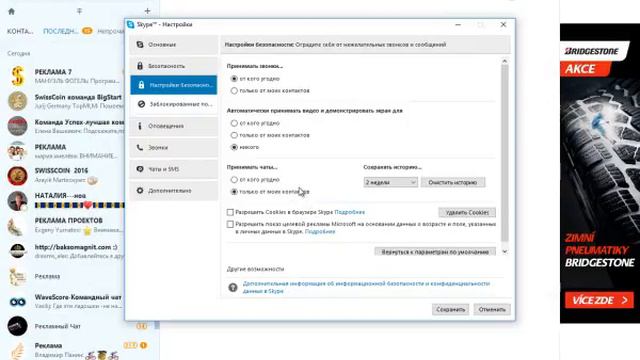Click Сохранить button
640x360 pixels.
coord(450,309)
